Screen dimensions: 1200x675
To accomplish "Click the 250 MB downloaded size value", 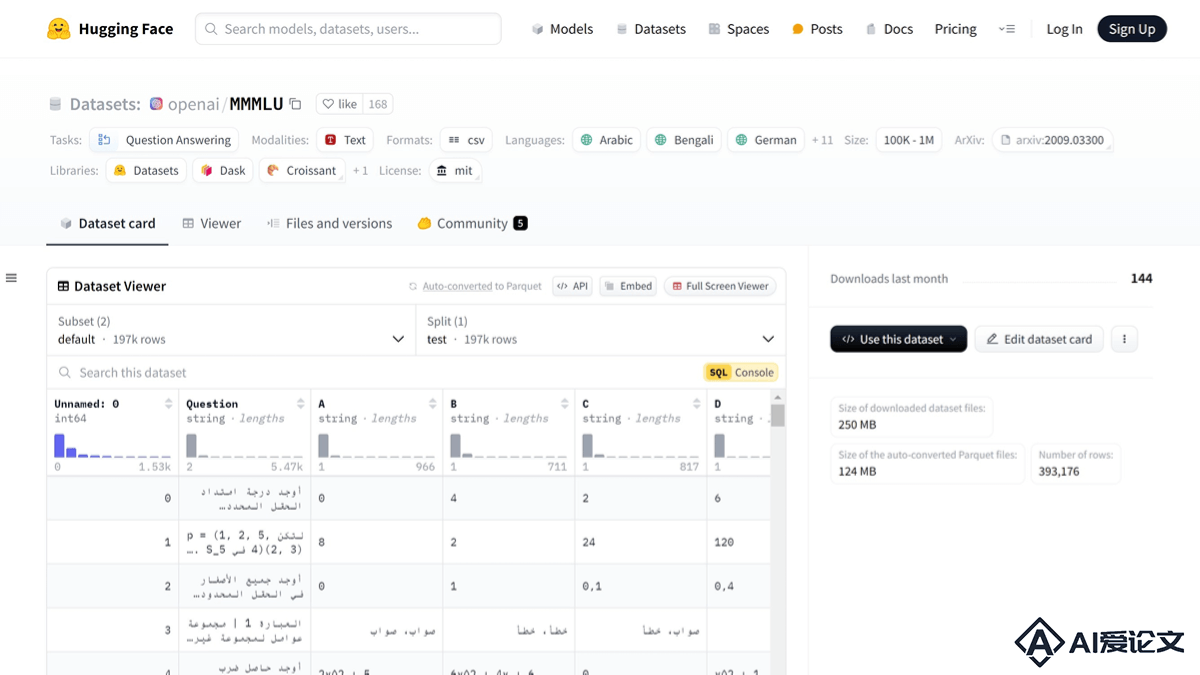I will click(857, 424).
